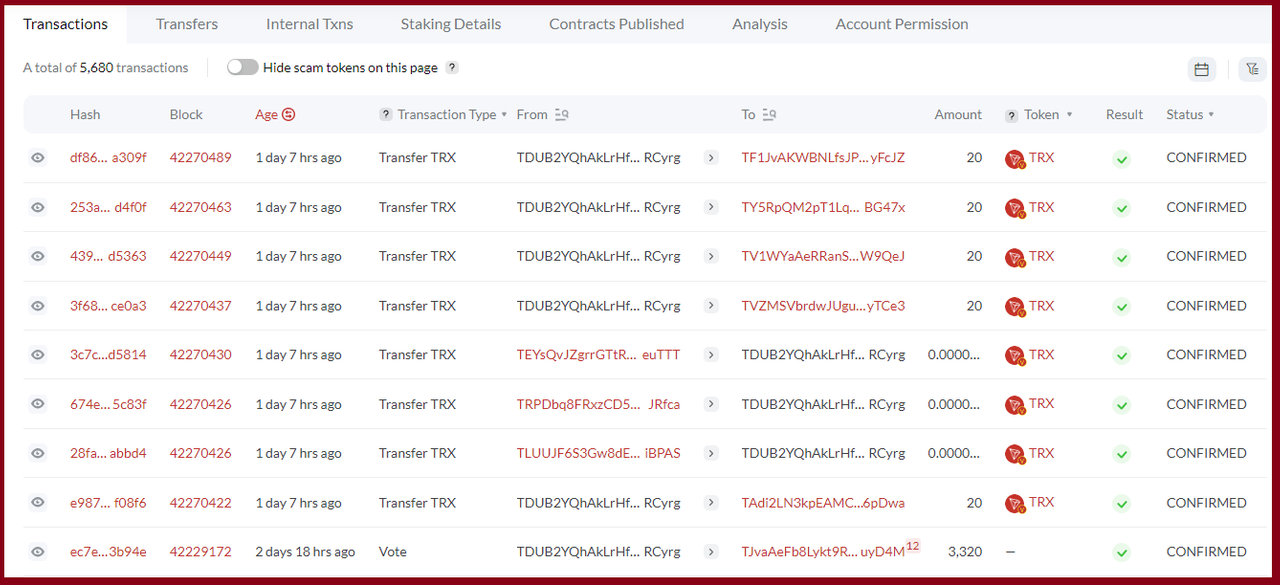Click the eye icon on the Vote transaction row
1280x585 pixels.
[37, 551]
